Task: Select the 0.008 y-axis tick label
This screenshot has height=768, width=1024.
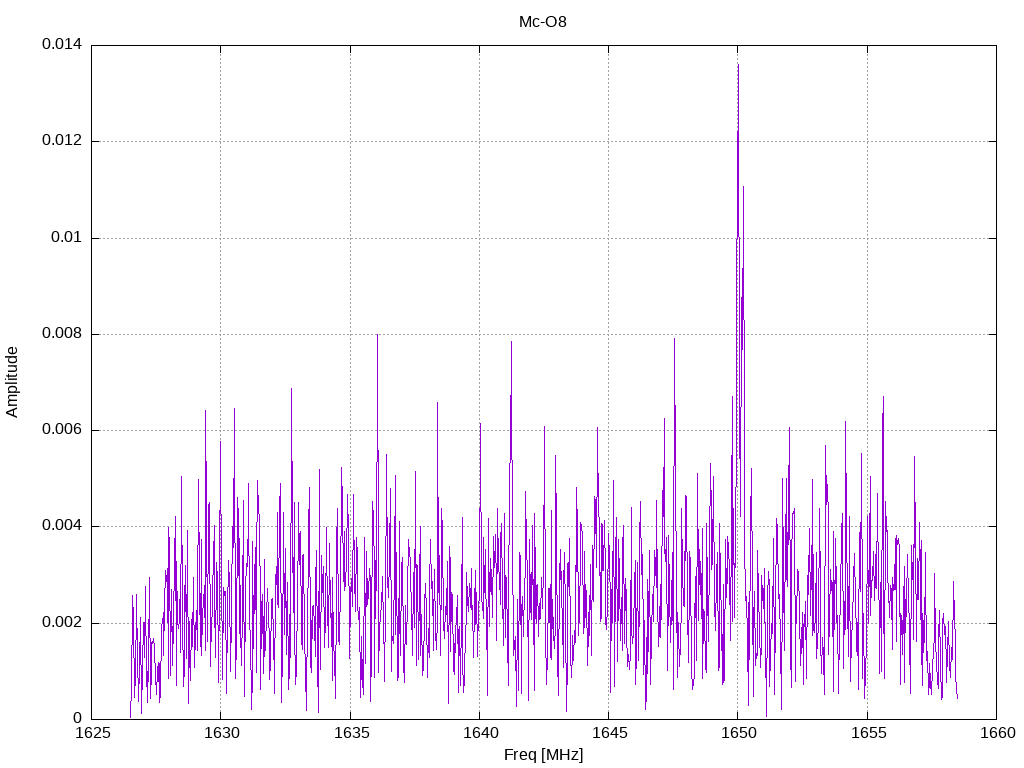Action: [x=61, y=334]
